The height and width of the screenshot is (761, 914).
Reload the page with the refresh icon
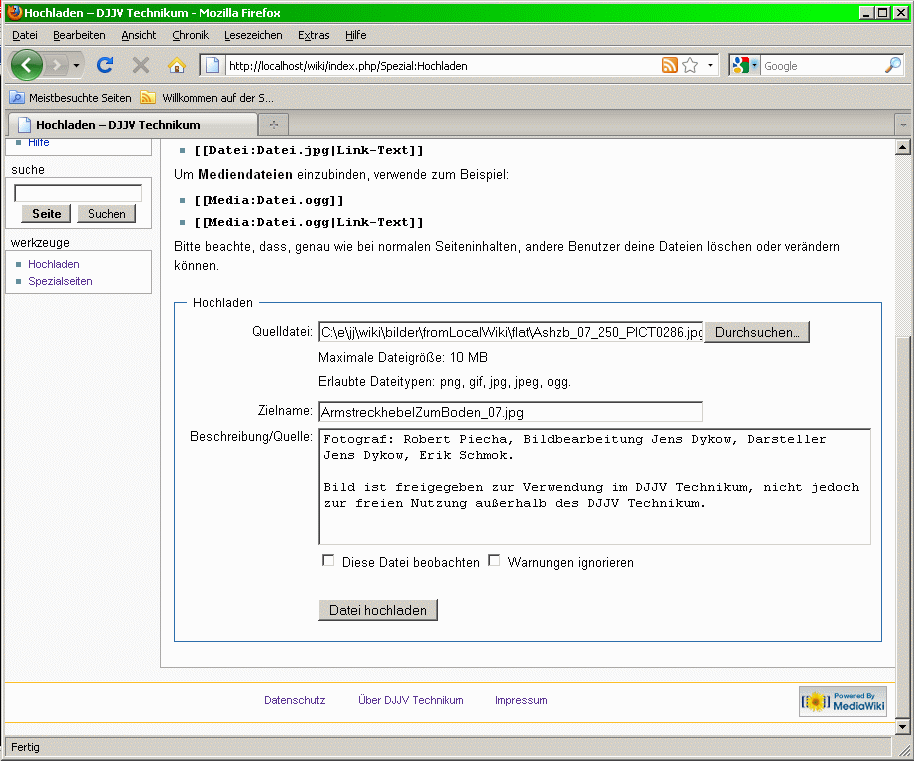click(x=105, y=65)
